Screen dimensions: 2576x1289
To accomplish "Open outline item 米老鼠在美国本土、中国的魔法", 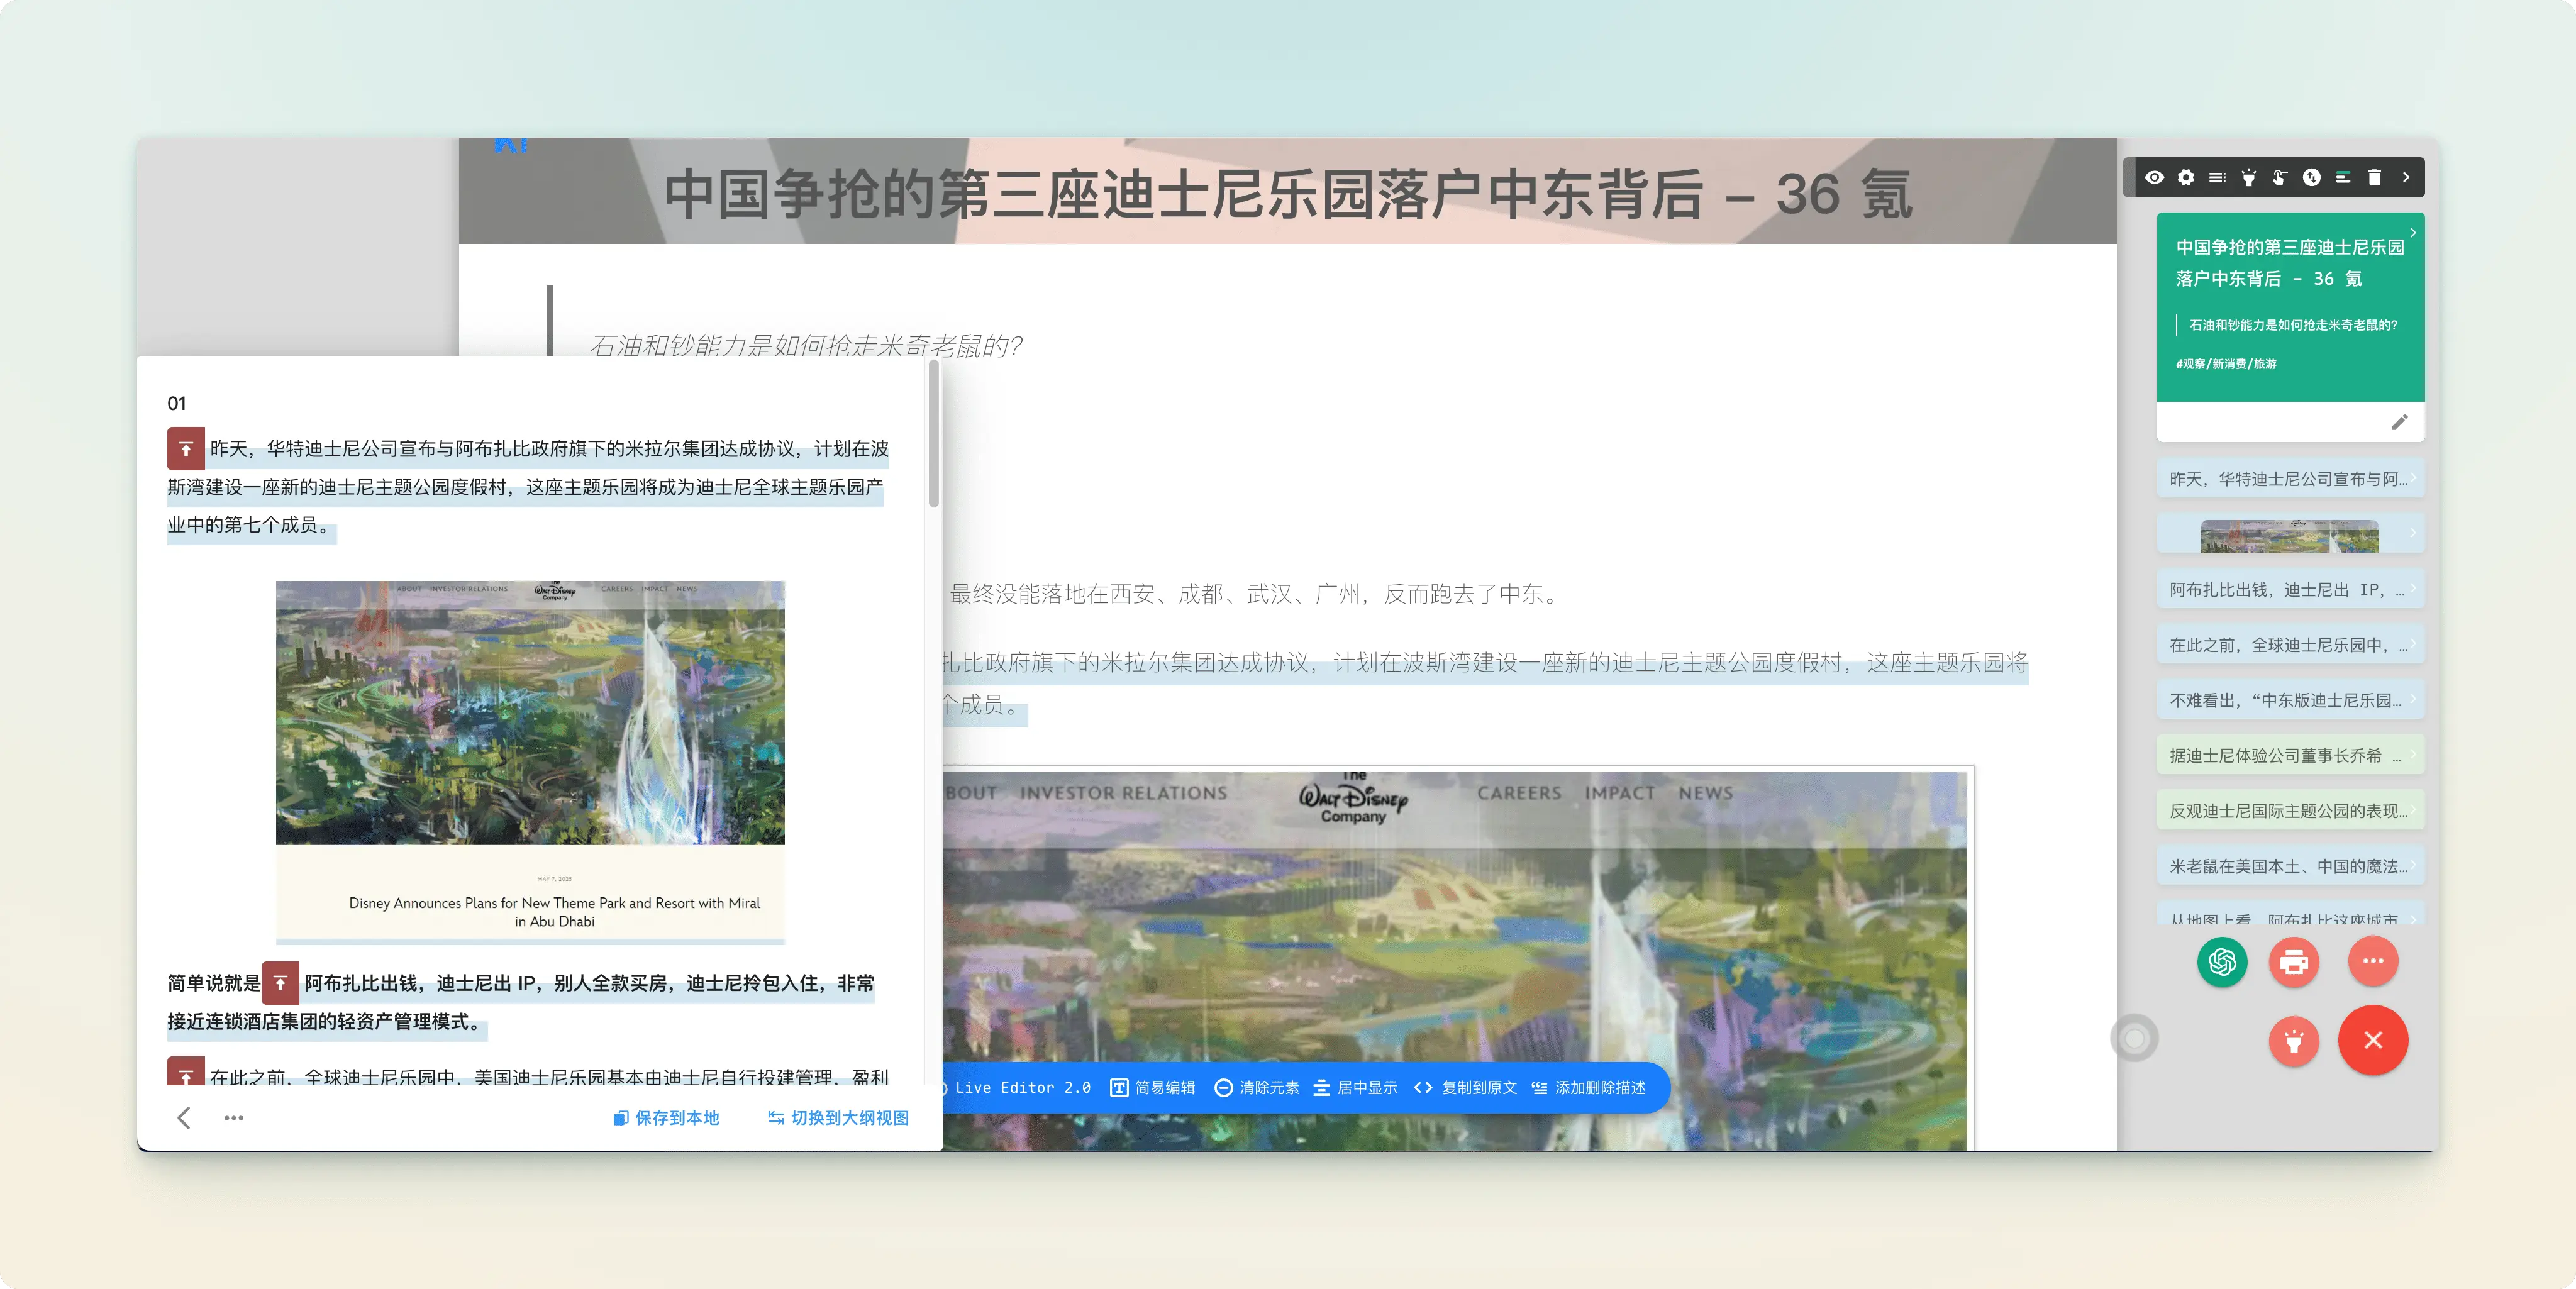I will [2290, 866].
